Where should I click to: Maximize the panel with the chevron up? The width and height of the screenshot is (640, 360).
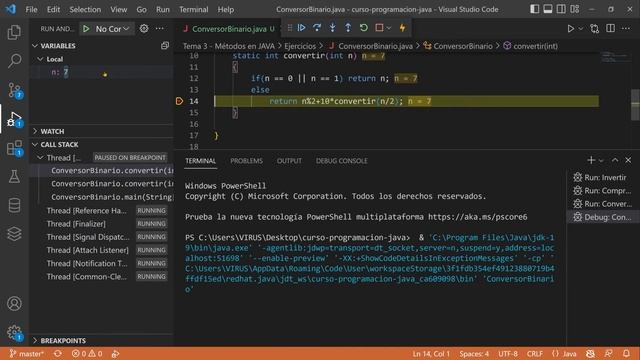coord(615,160)
